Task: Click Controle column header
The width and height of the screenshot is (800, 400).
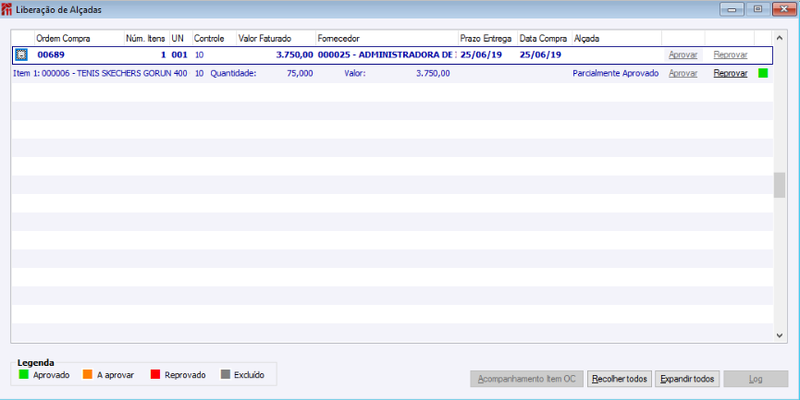Action: point(214,39)
